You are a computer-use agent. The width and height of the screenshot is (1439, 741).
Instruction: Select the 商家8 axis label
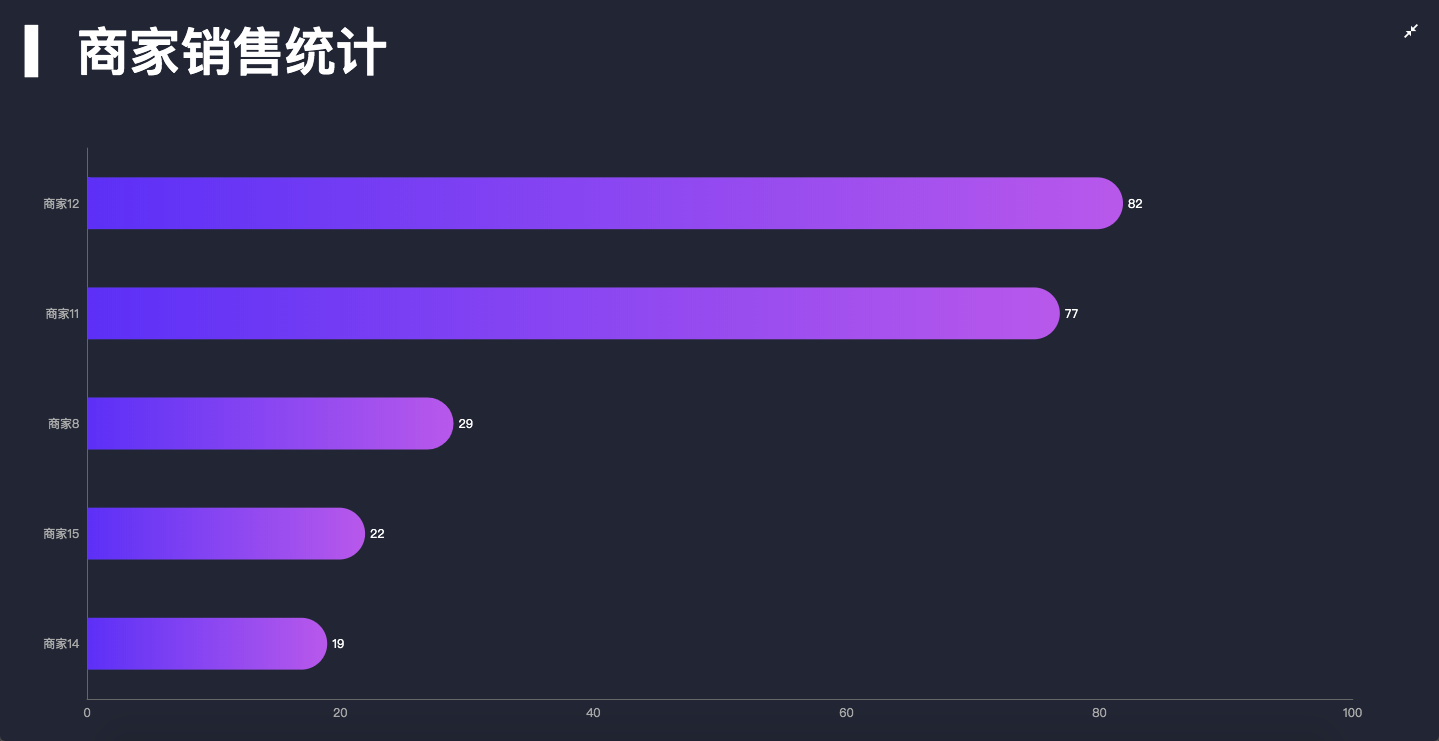[63, 424]
